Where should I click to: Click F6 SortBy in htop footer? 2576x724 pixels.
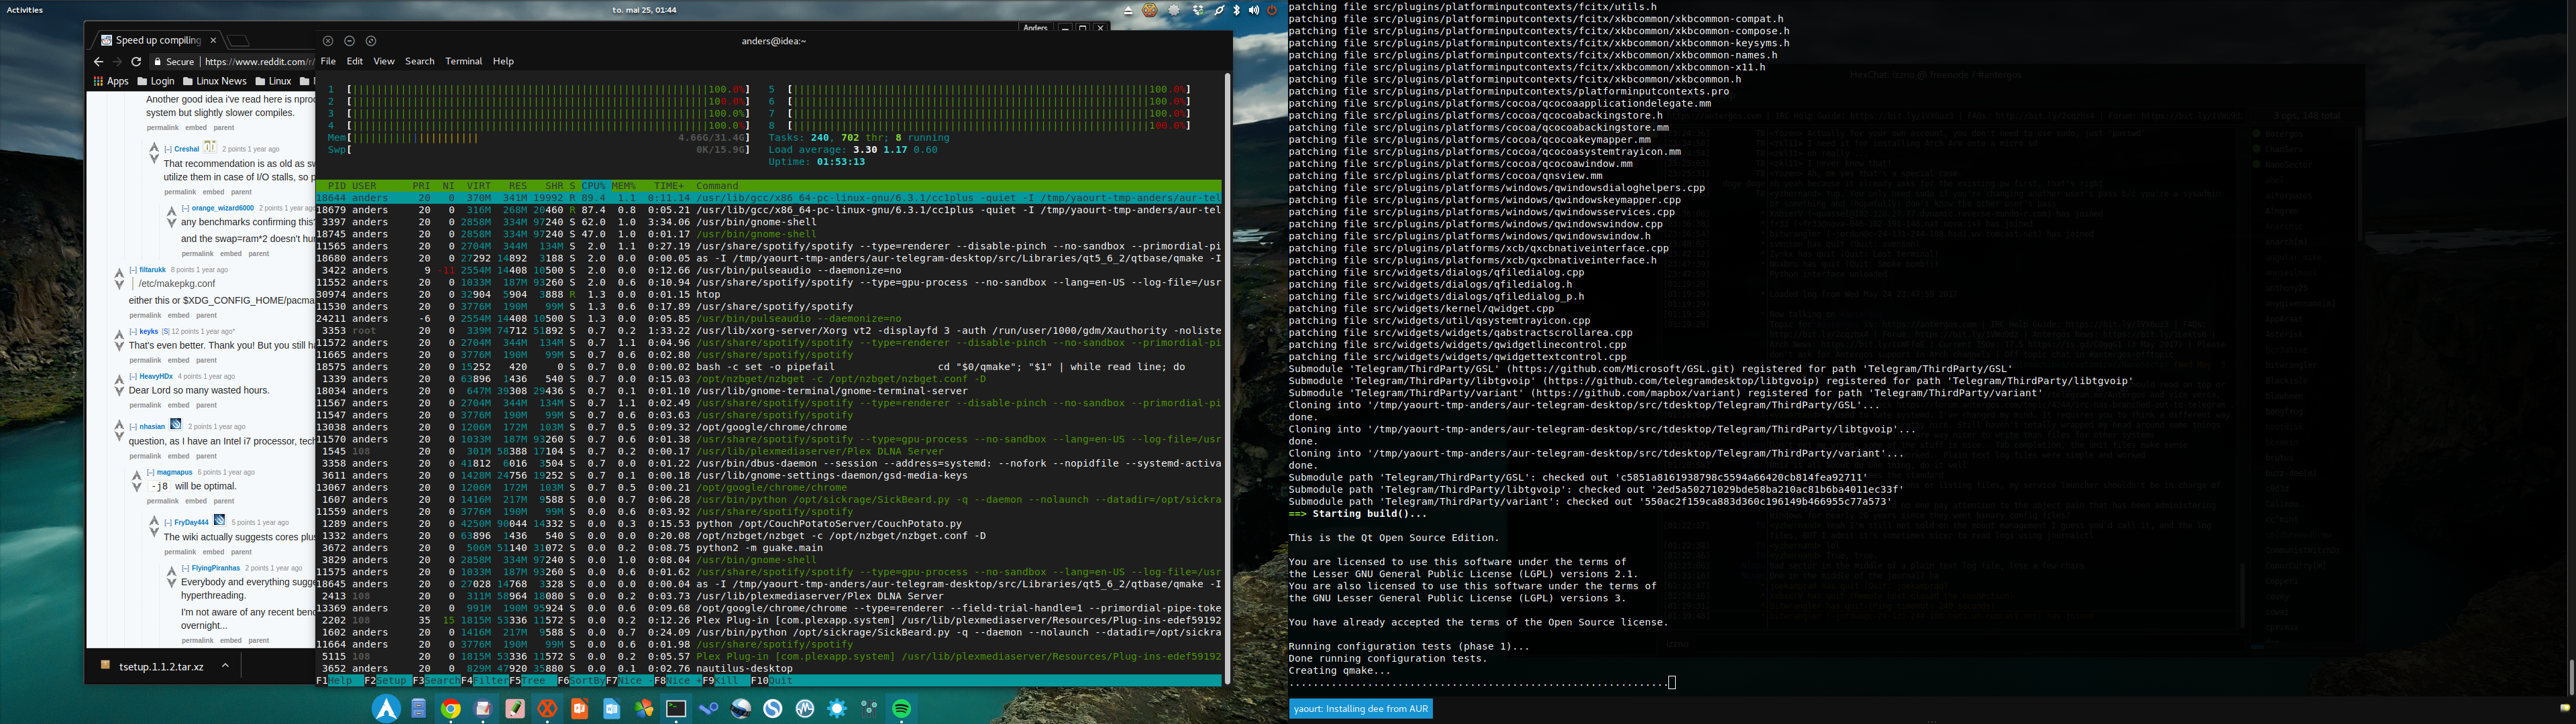click(581, 680)
